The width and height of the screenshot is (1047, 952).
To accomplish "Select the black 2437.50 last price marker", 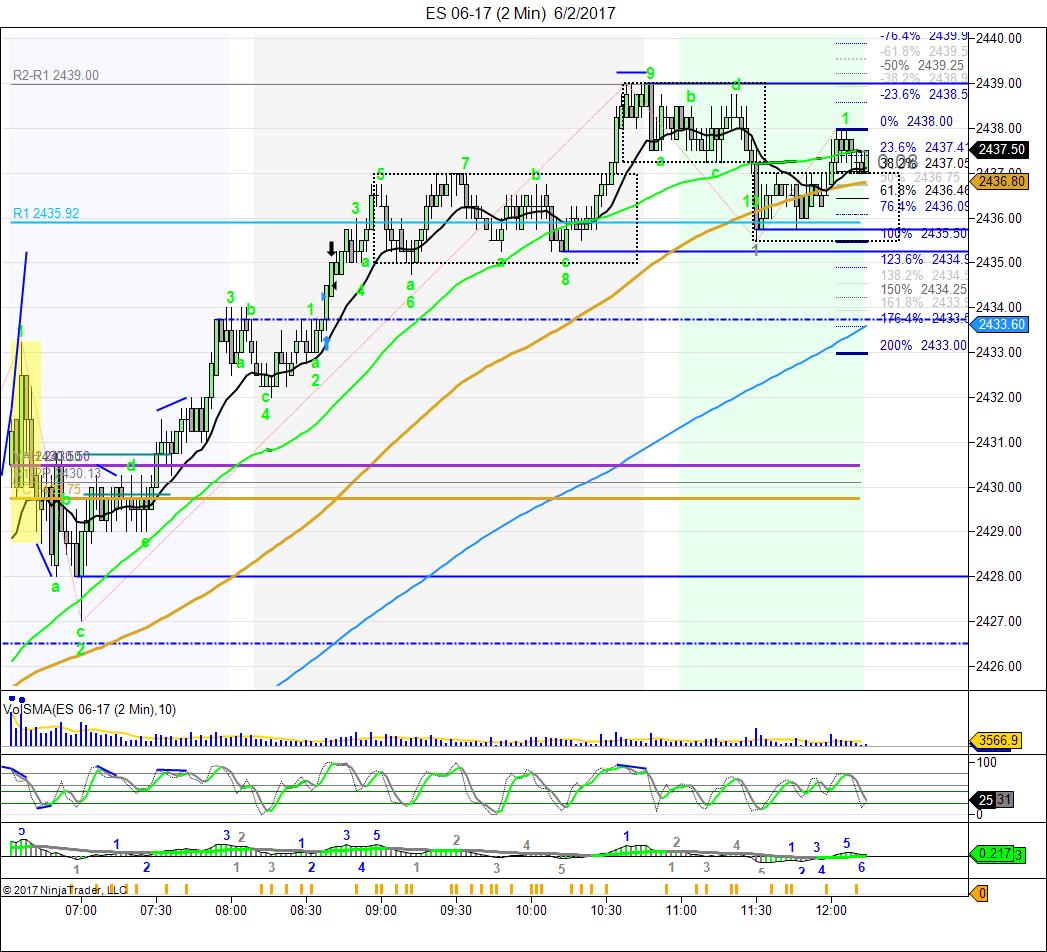I will tap(1001, 150).
